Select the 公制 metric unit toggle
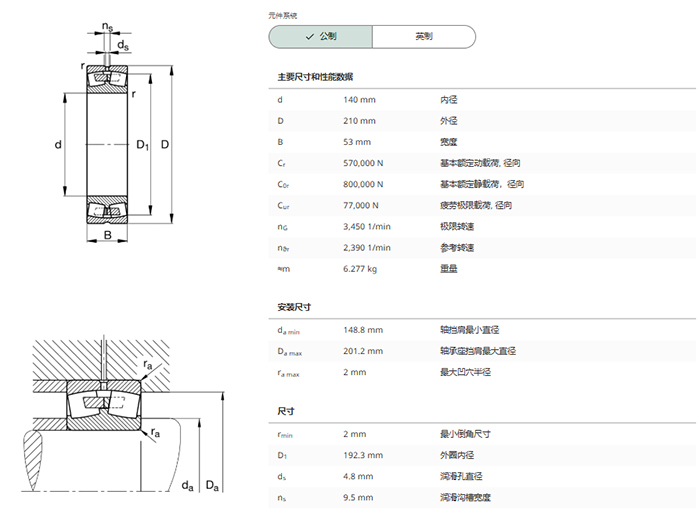Image resolution: width=700 pixels, height=520 pixels. [x=321, y=37]
